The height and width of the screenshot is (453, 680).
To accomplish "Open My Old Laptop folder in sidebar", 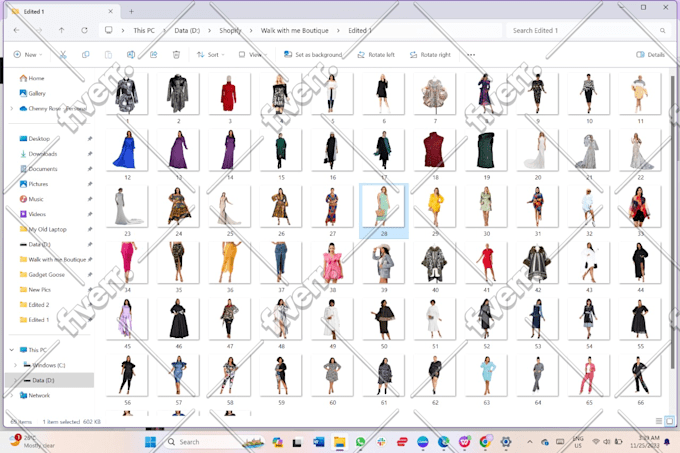I will point(47,229).
